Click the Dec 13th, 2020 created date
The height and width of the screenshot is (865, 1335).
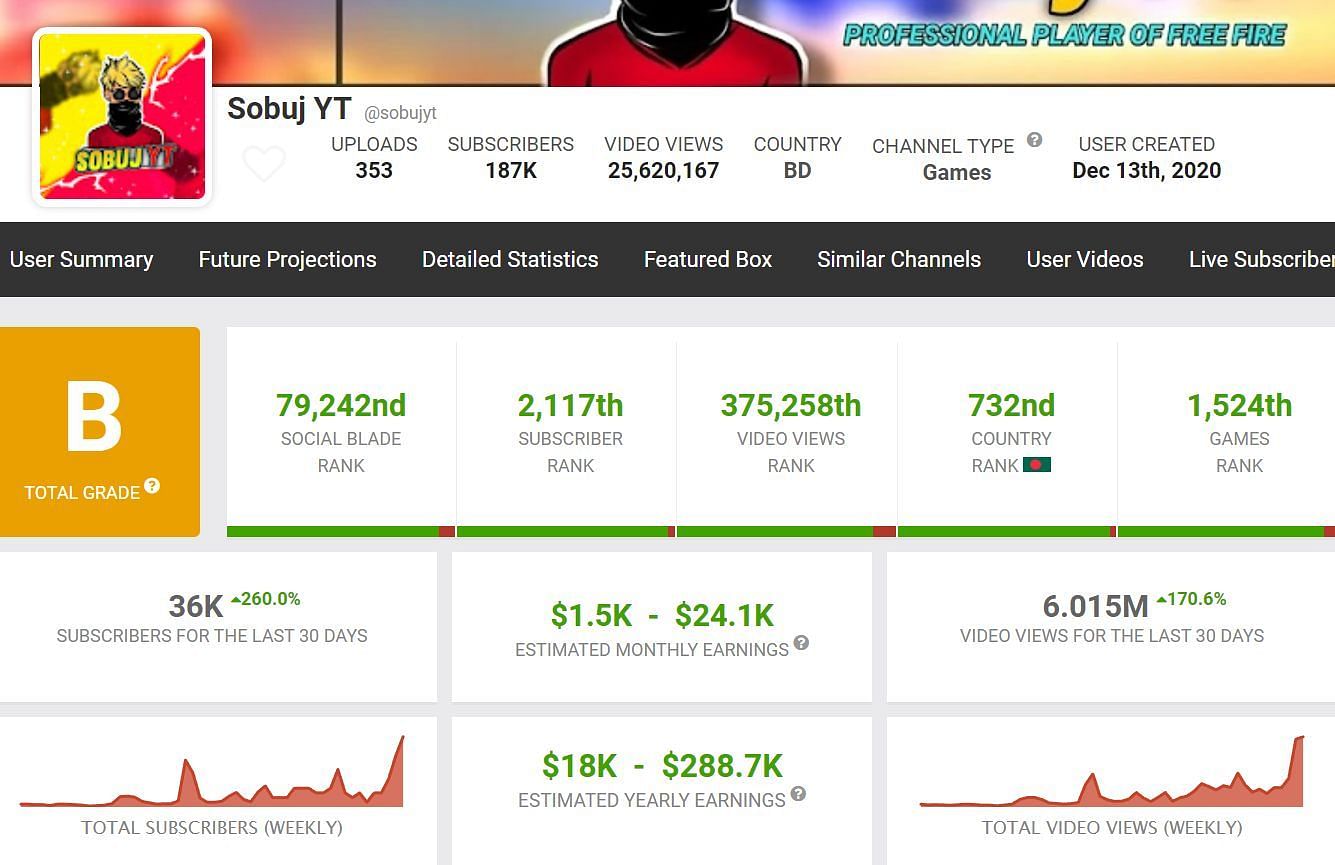click(1146, 170)
